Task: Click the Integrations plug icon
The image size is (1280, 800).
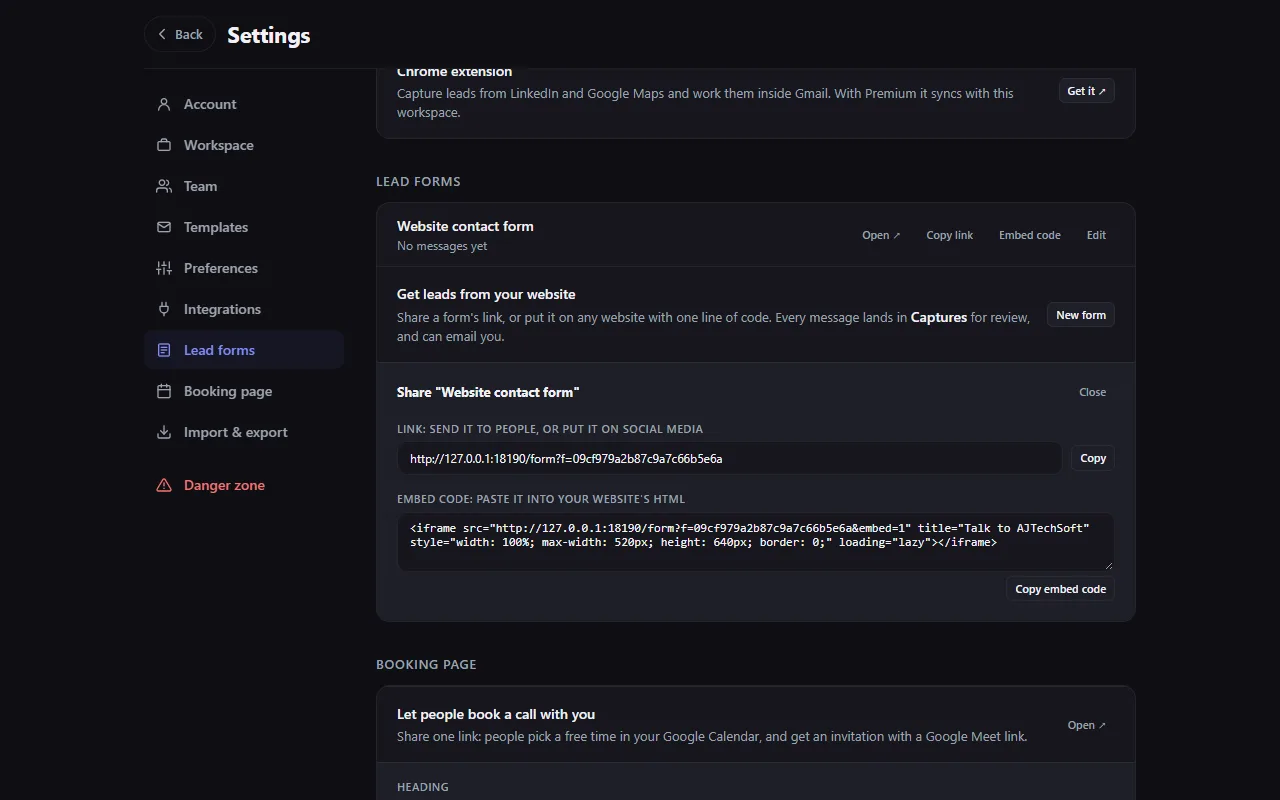Action: point(164,309)
